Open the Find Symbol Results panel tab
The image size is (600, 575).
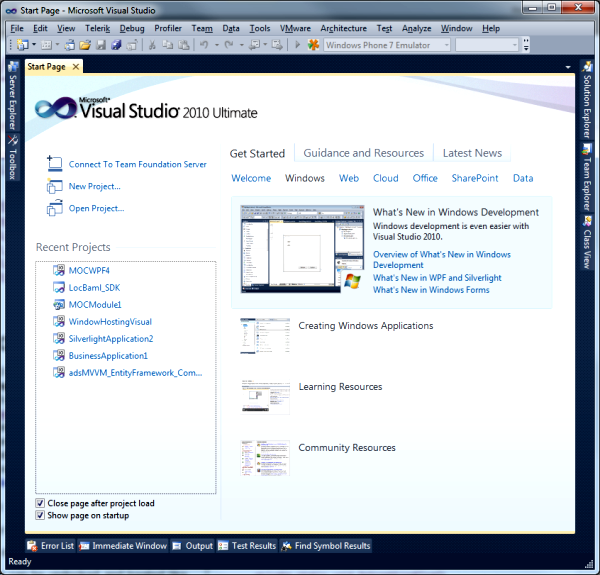pos(326,546)
